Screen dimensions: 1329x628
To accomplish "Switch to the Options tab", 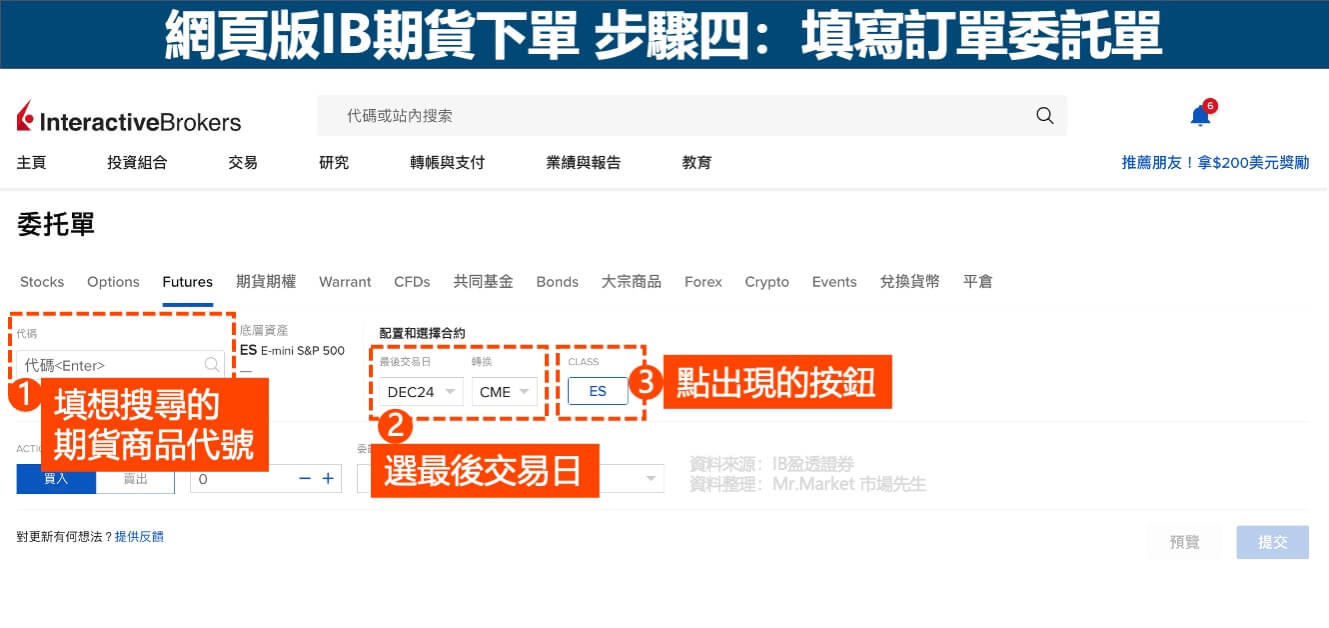I will (113, 282).
